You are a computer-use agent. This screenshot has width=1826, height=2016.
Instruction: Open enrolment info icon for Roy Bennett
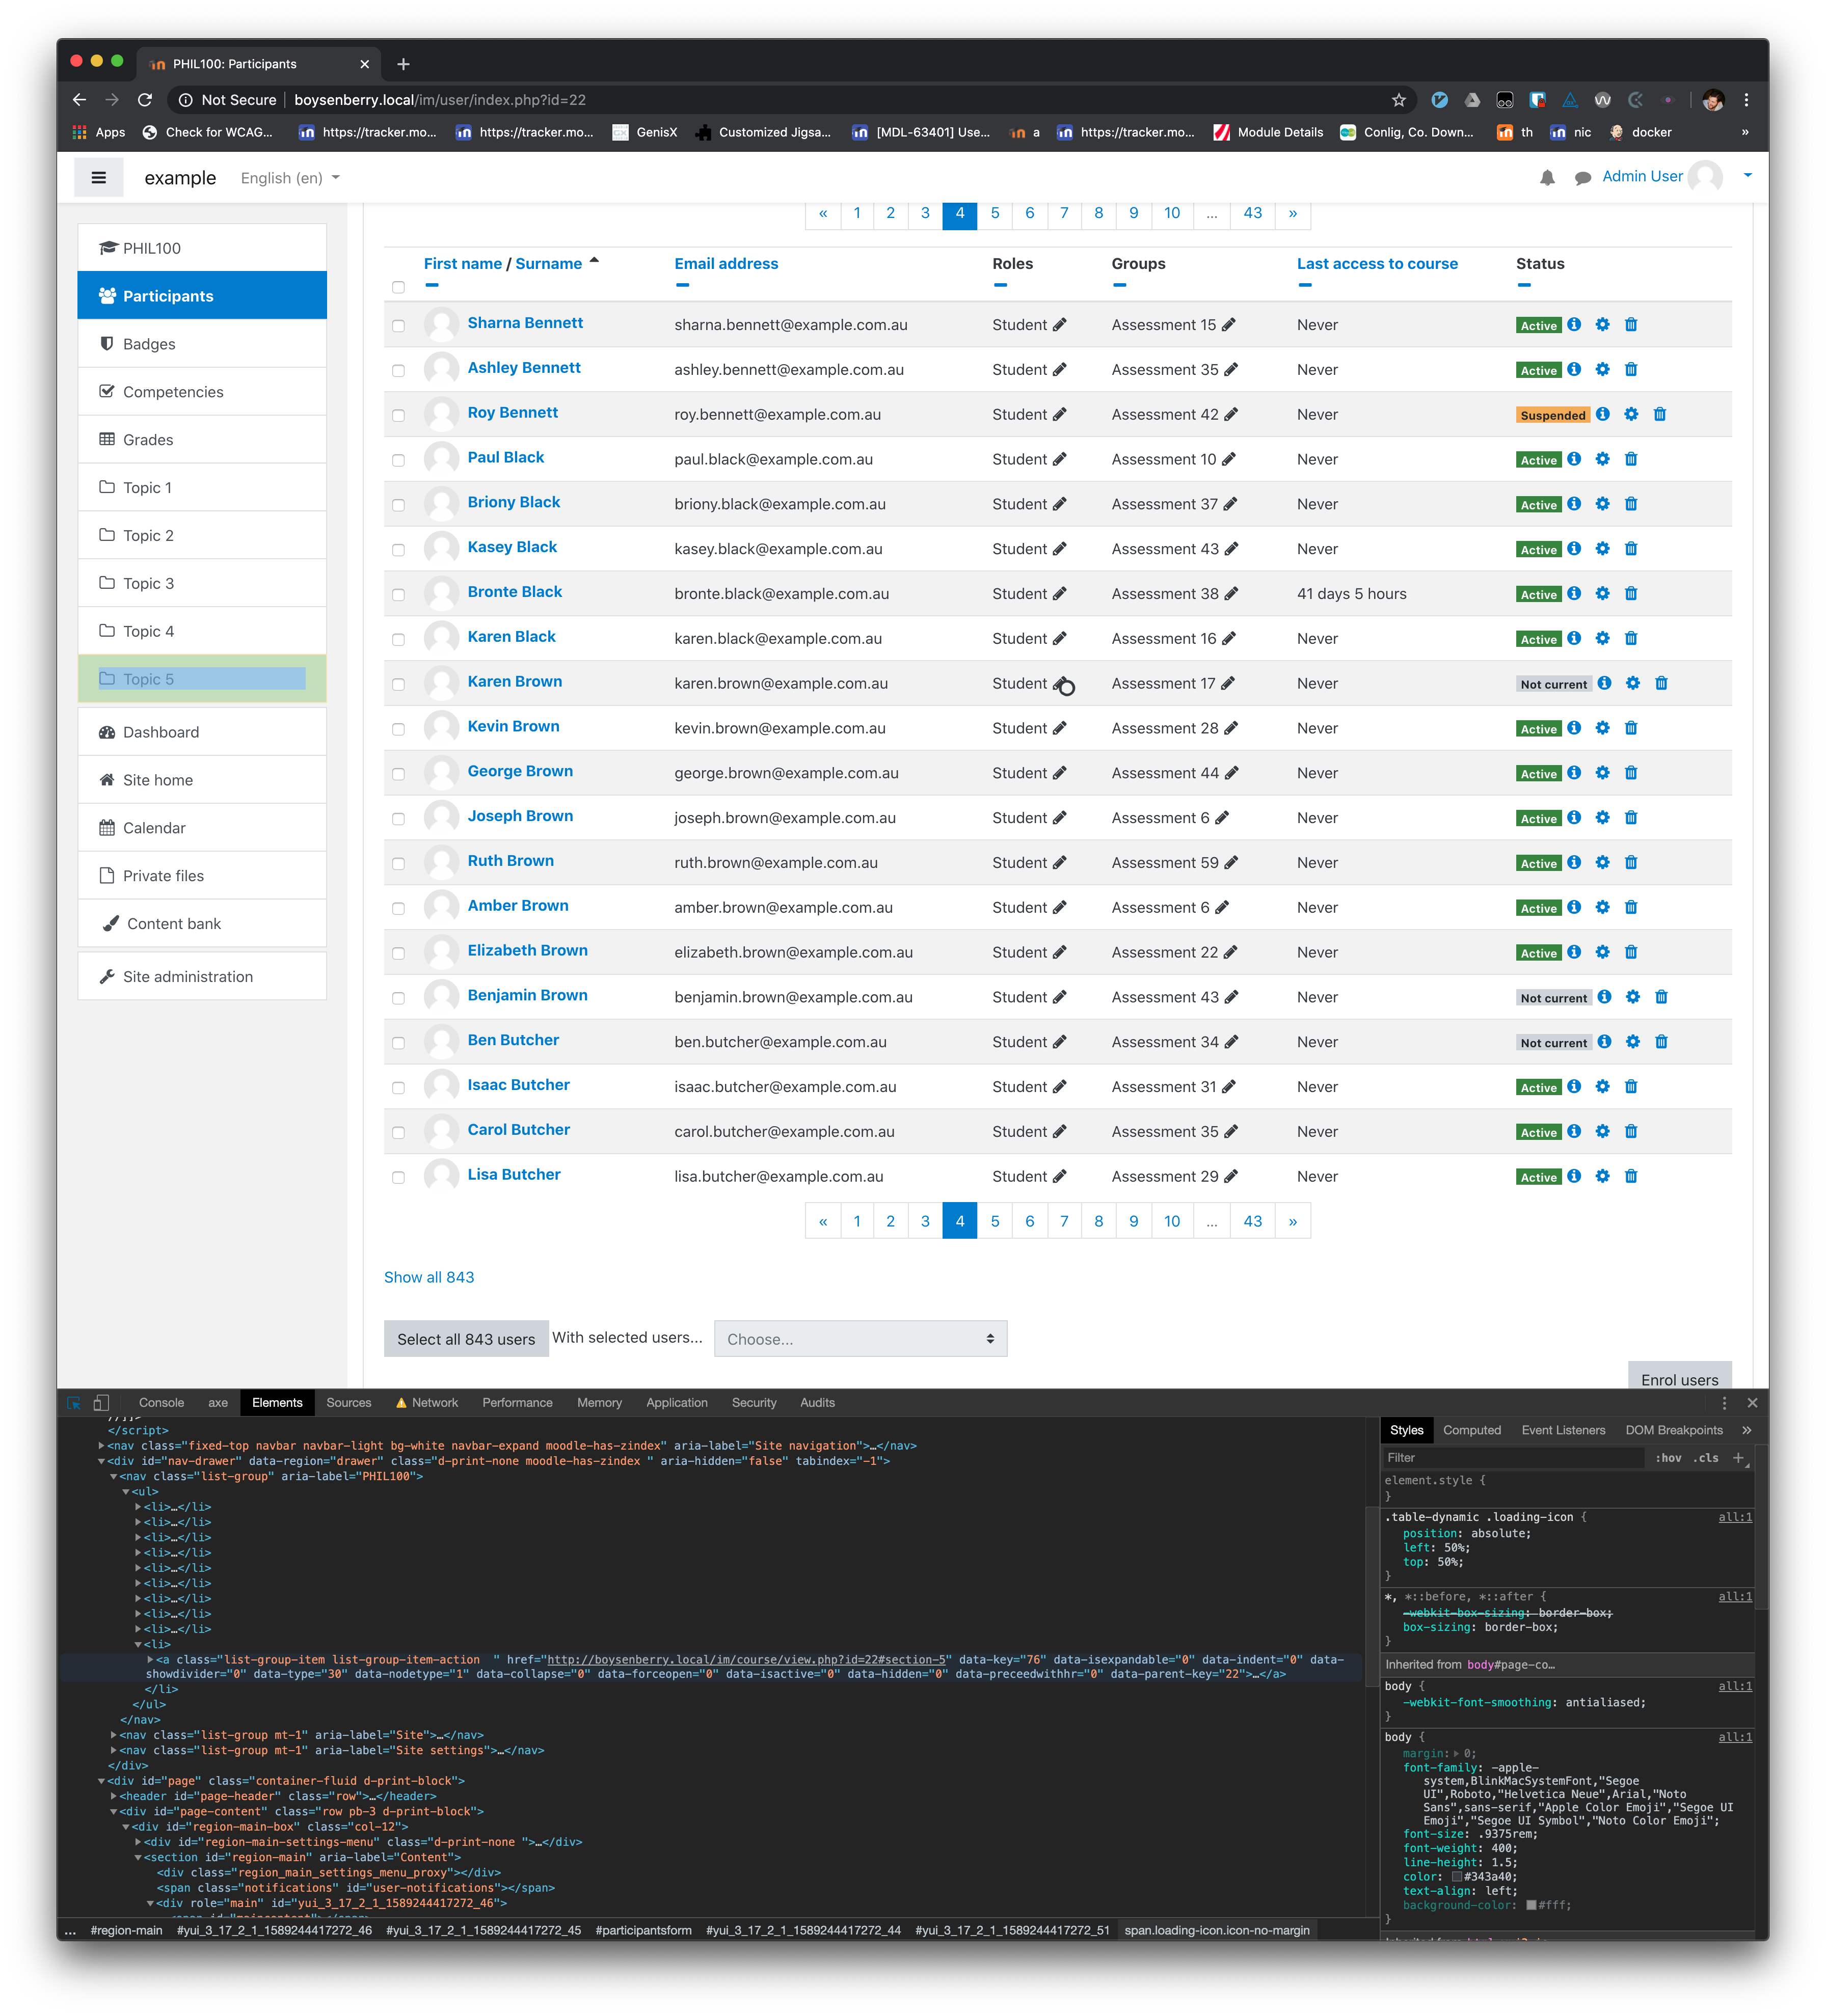point(1602,414)
